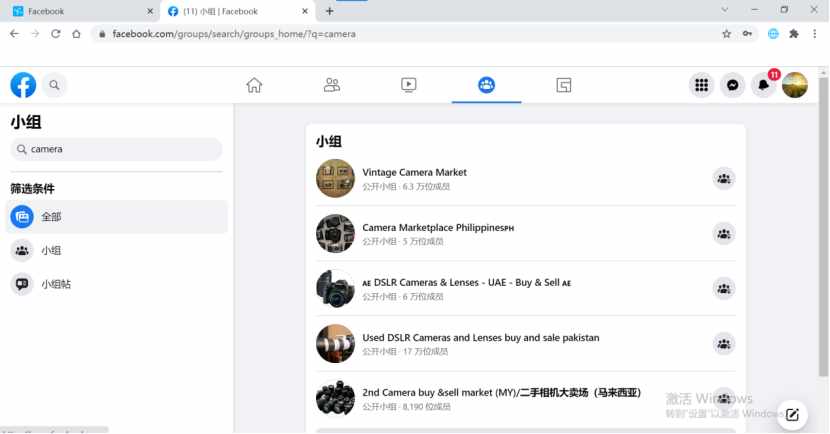
Task: Click the lock icon for site information
Action: point(102,34)
